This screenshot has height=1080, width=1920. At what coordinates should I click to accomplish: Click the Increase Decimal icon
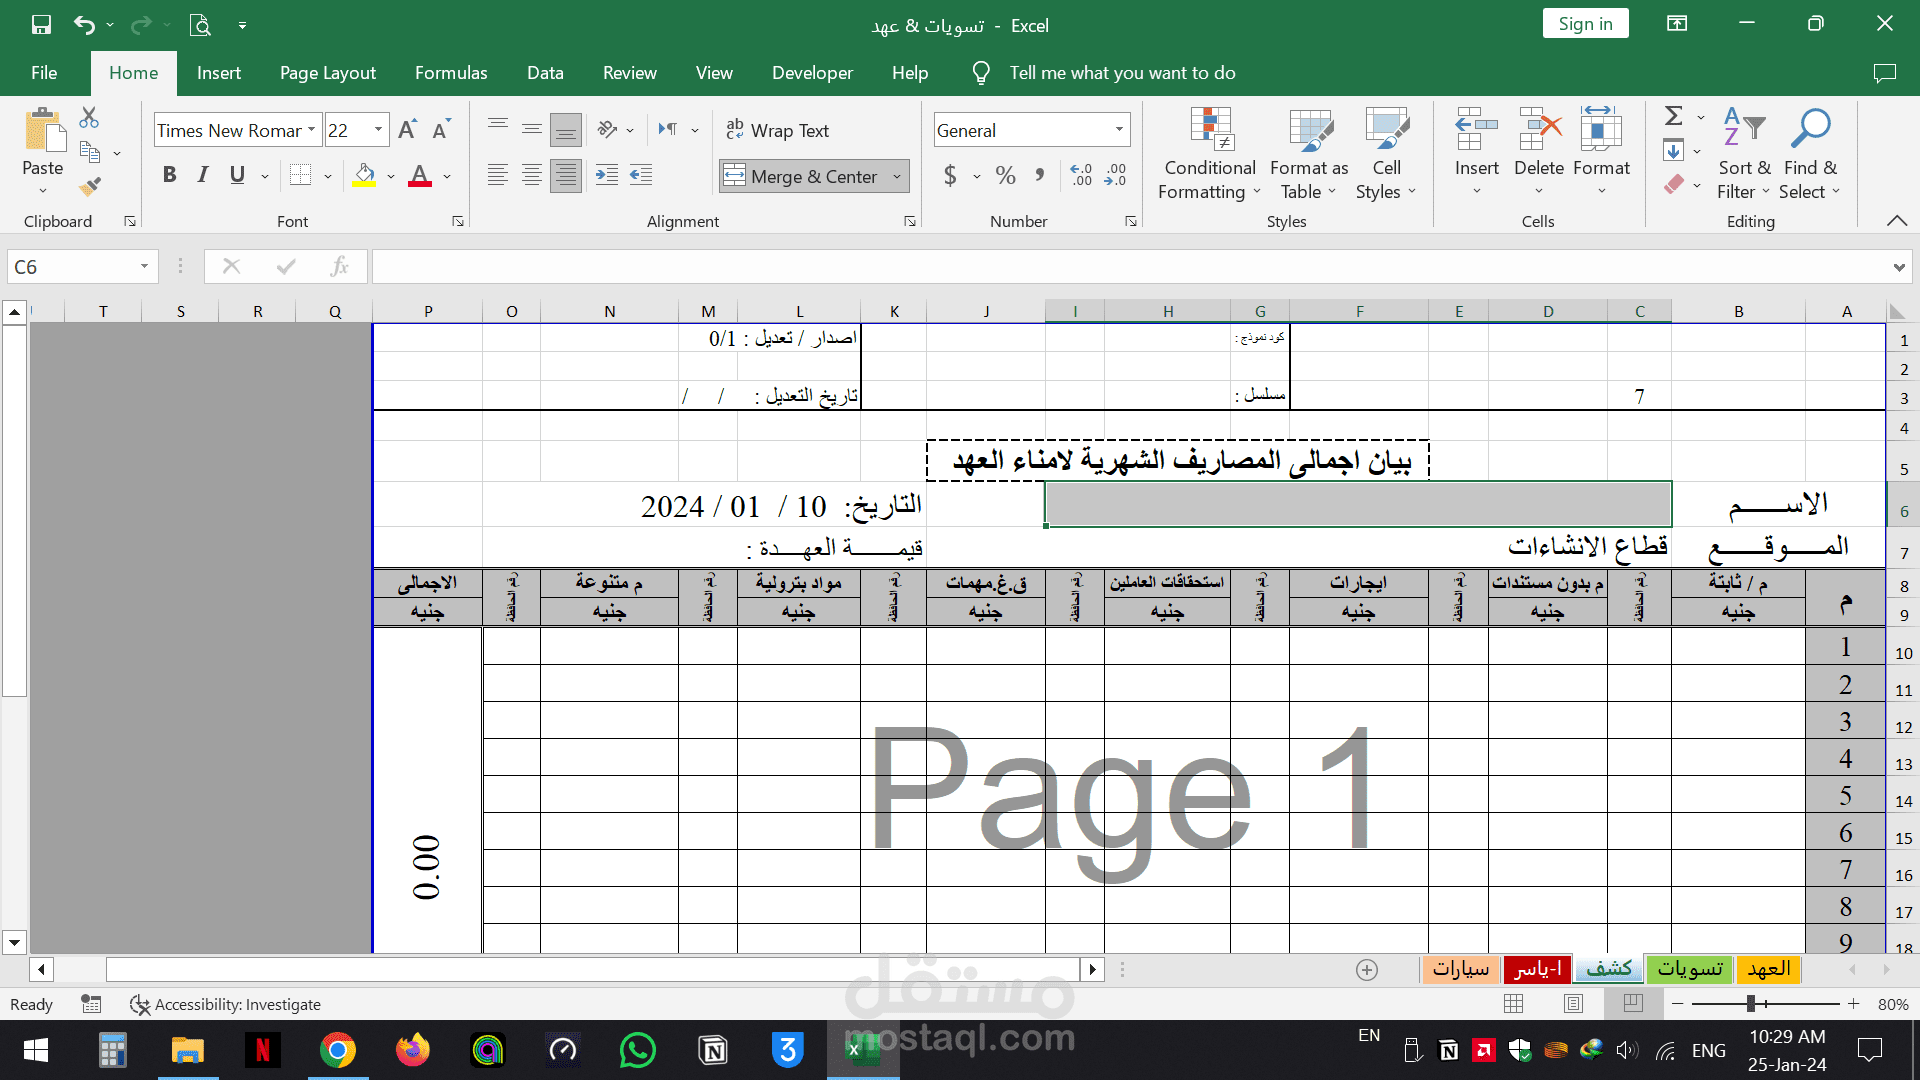1081,176
